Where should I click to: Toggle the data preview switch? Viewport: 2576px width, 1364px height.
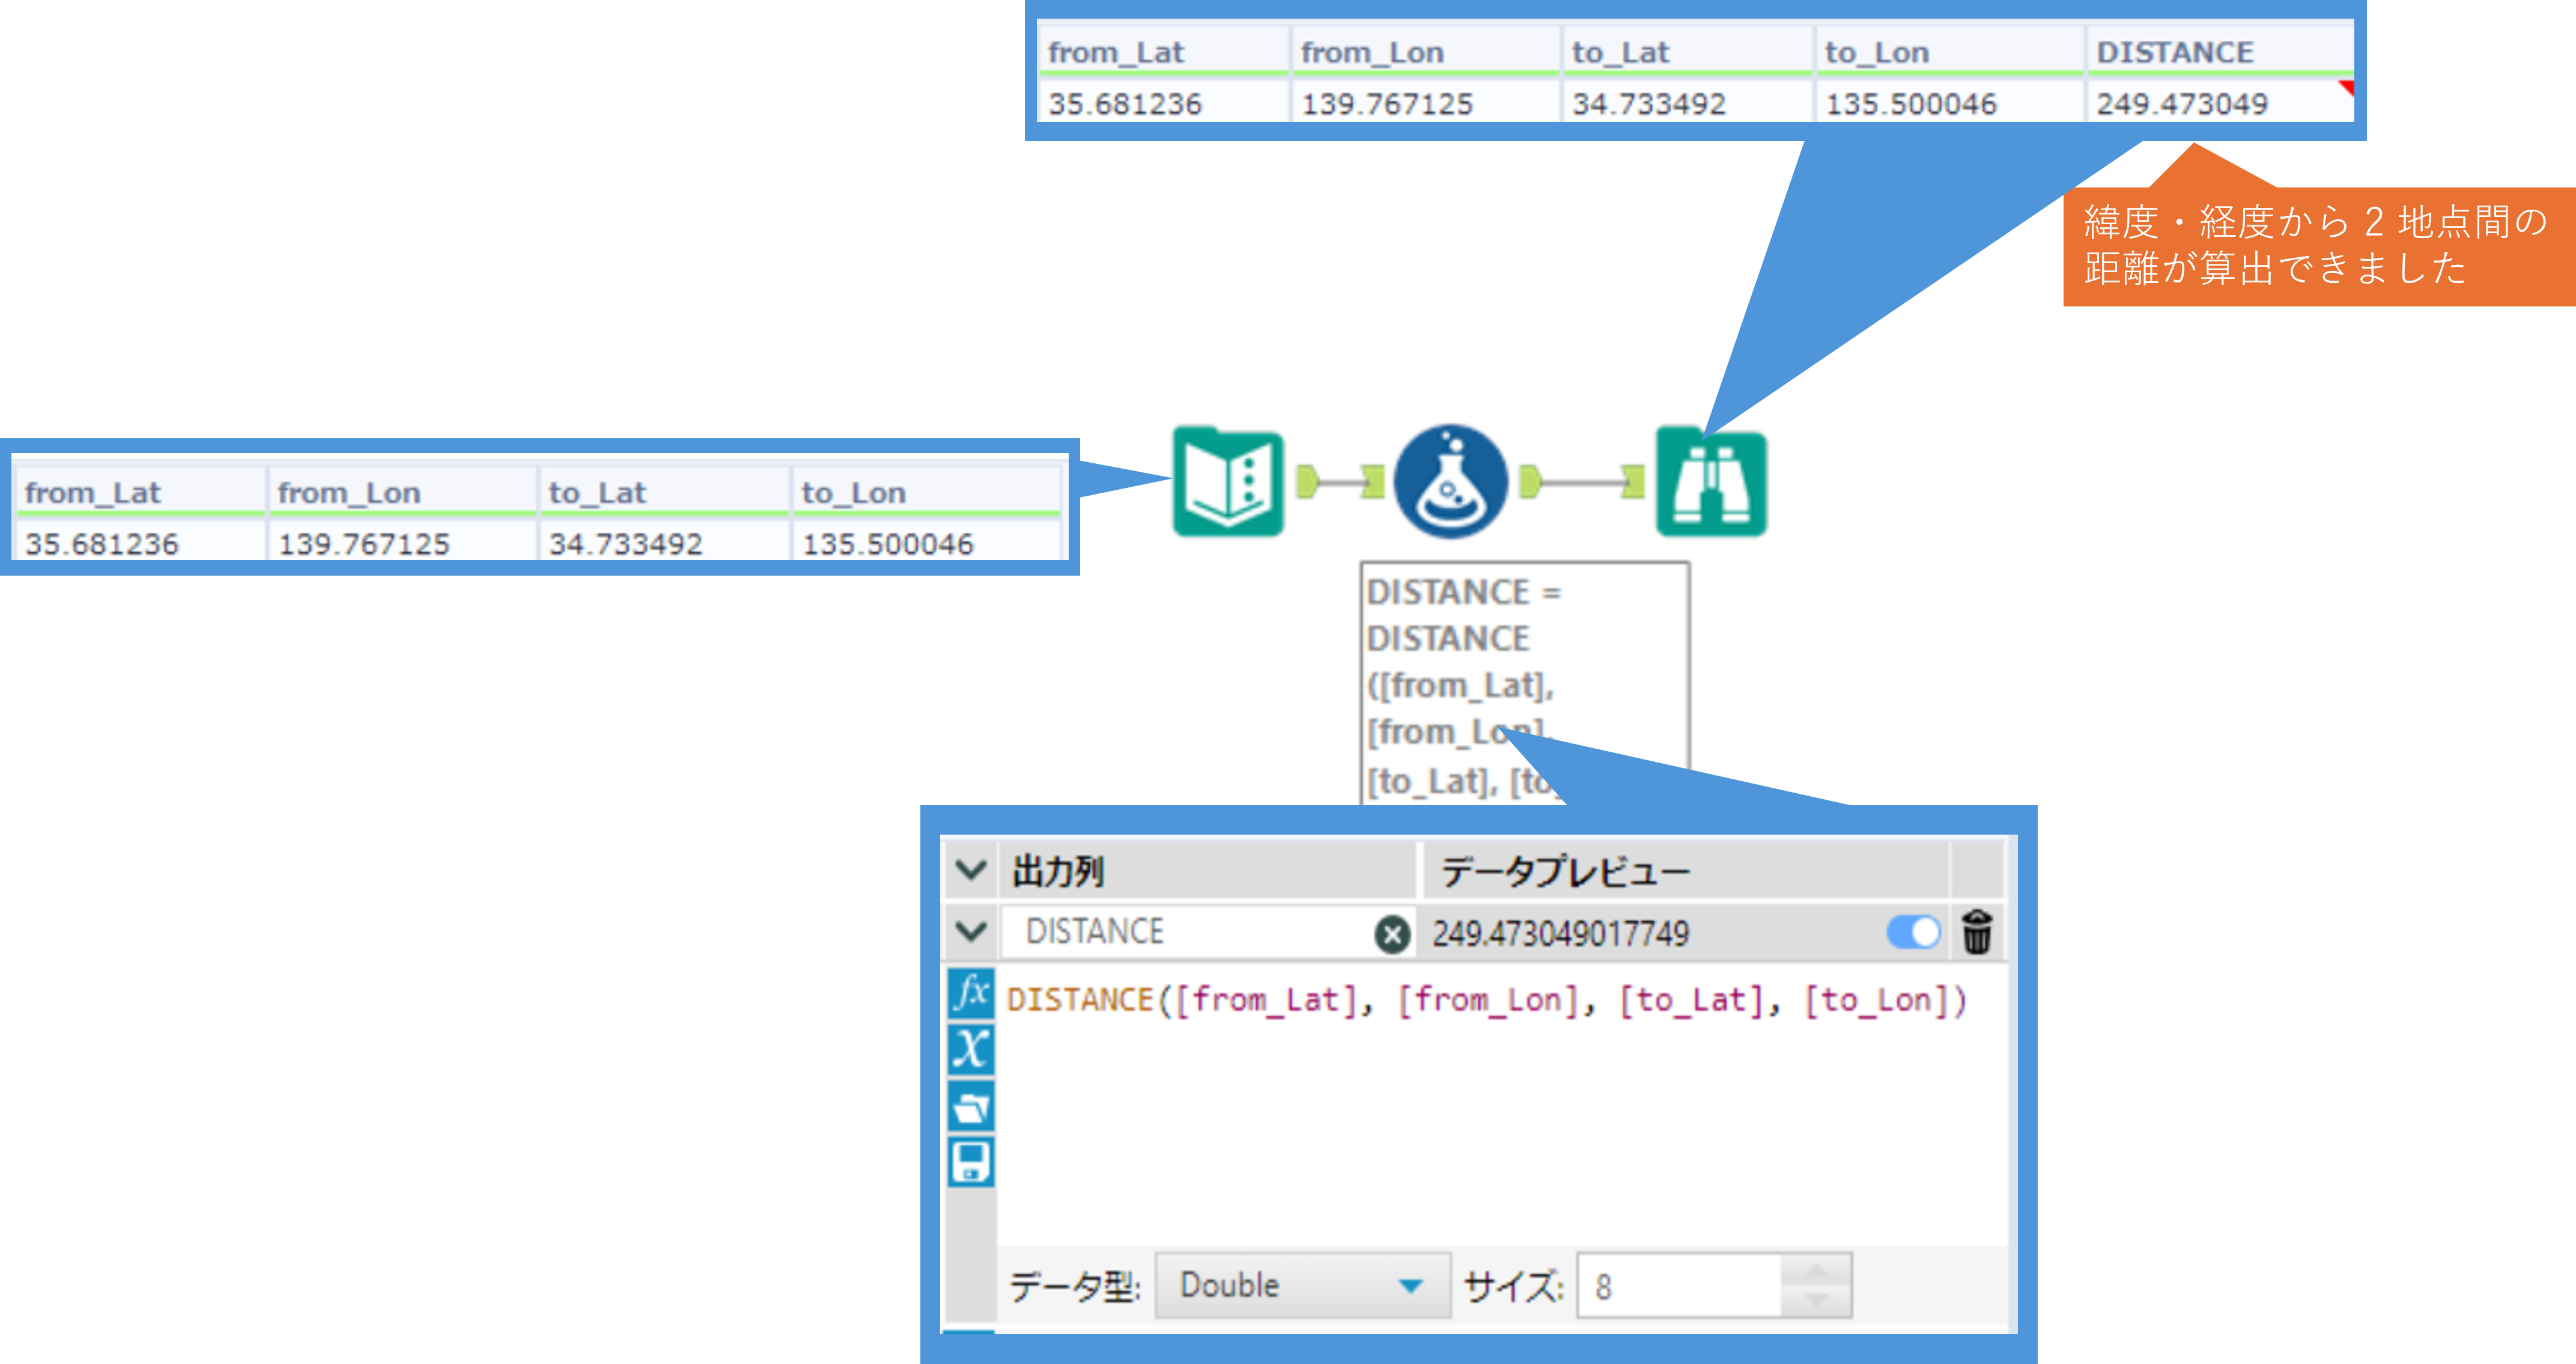tap(1913, 932)
